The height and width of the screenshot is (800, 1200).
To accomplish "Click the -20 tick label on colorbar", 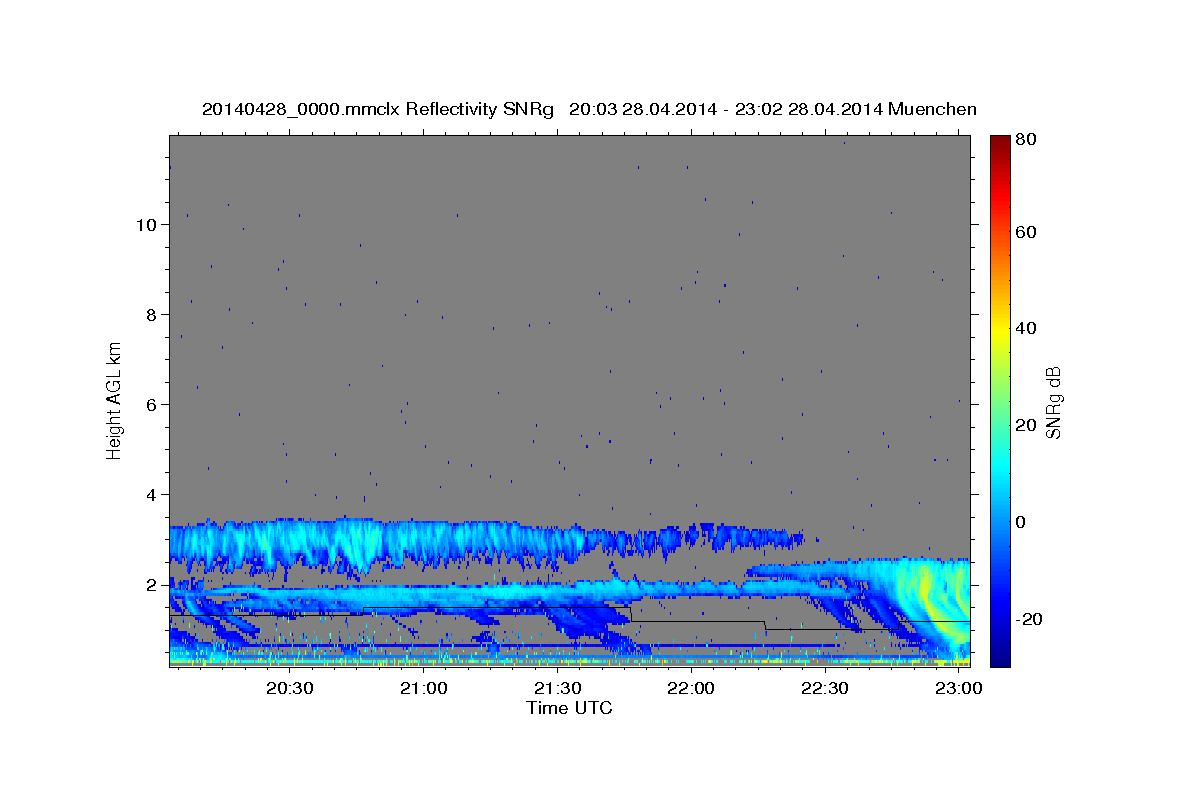I will click(x=1028, y=619).
